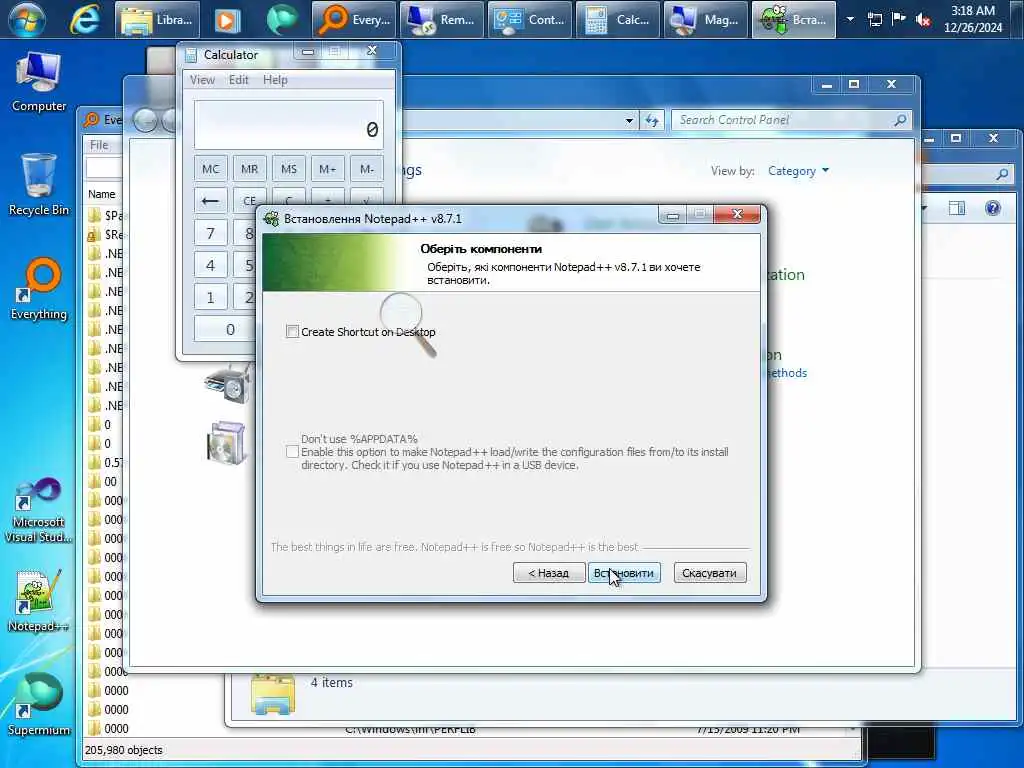Open Supermium desktop shortcut
Image resolution: width=1024 pixels, height=768 pixels.
click(39, 705)
